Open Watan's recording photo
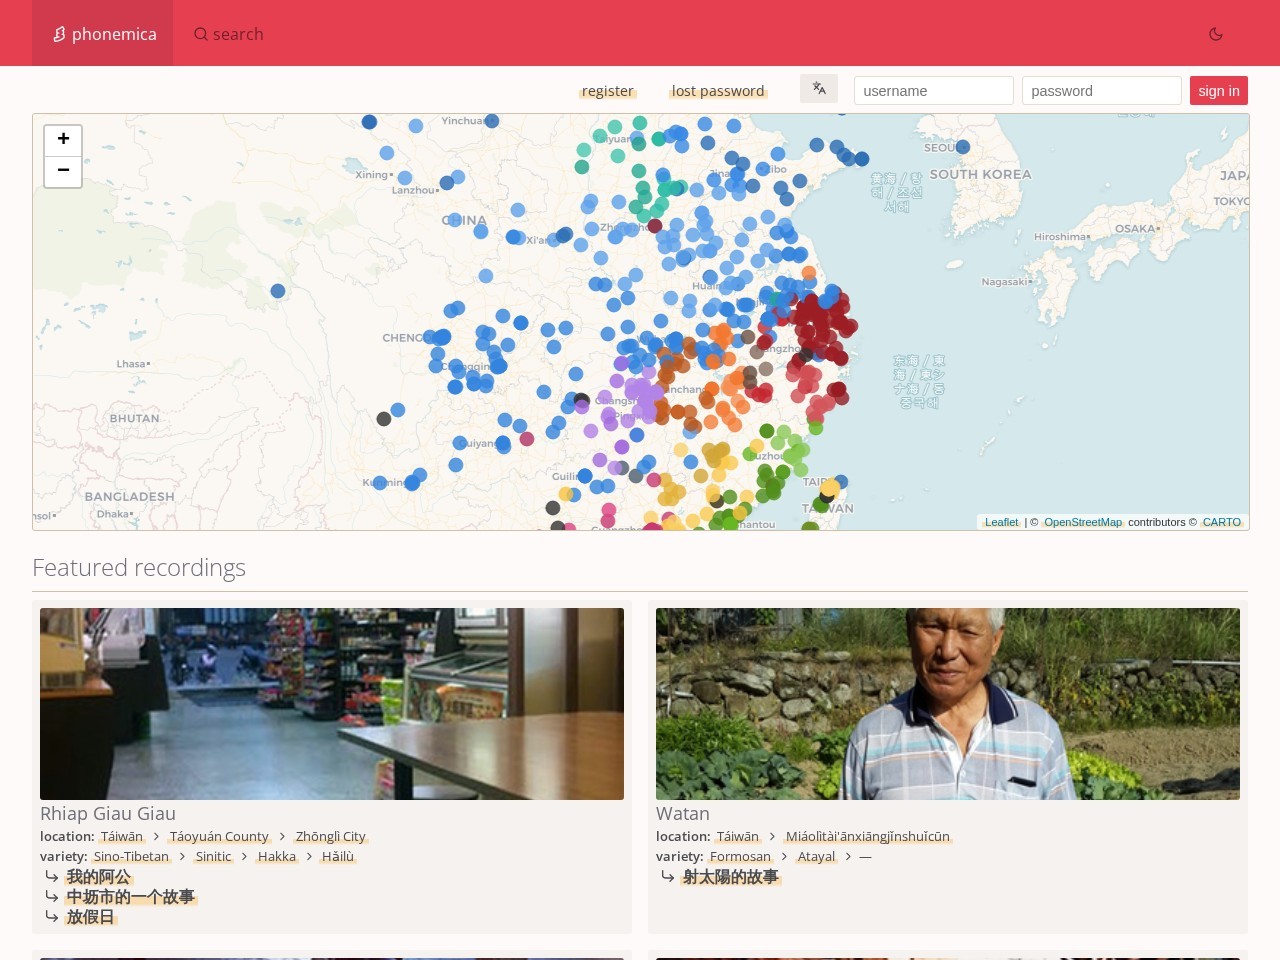The height and width of the screenshot is (960, 1280). coord(948,704)
